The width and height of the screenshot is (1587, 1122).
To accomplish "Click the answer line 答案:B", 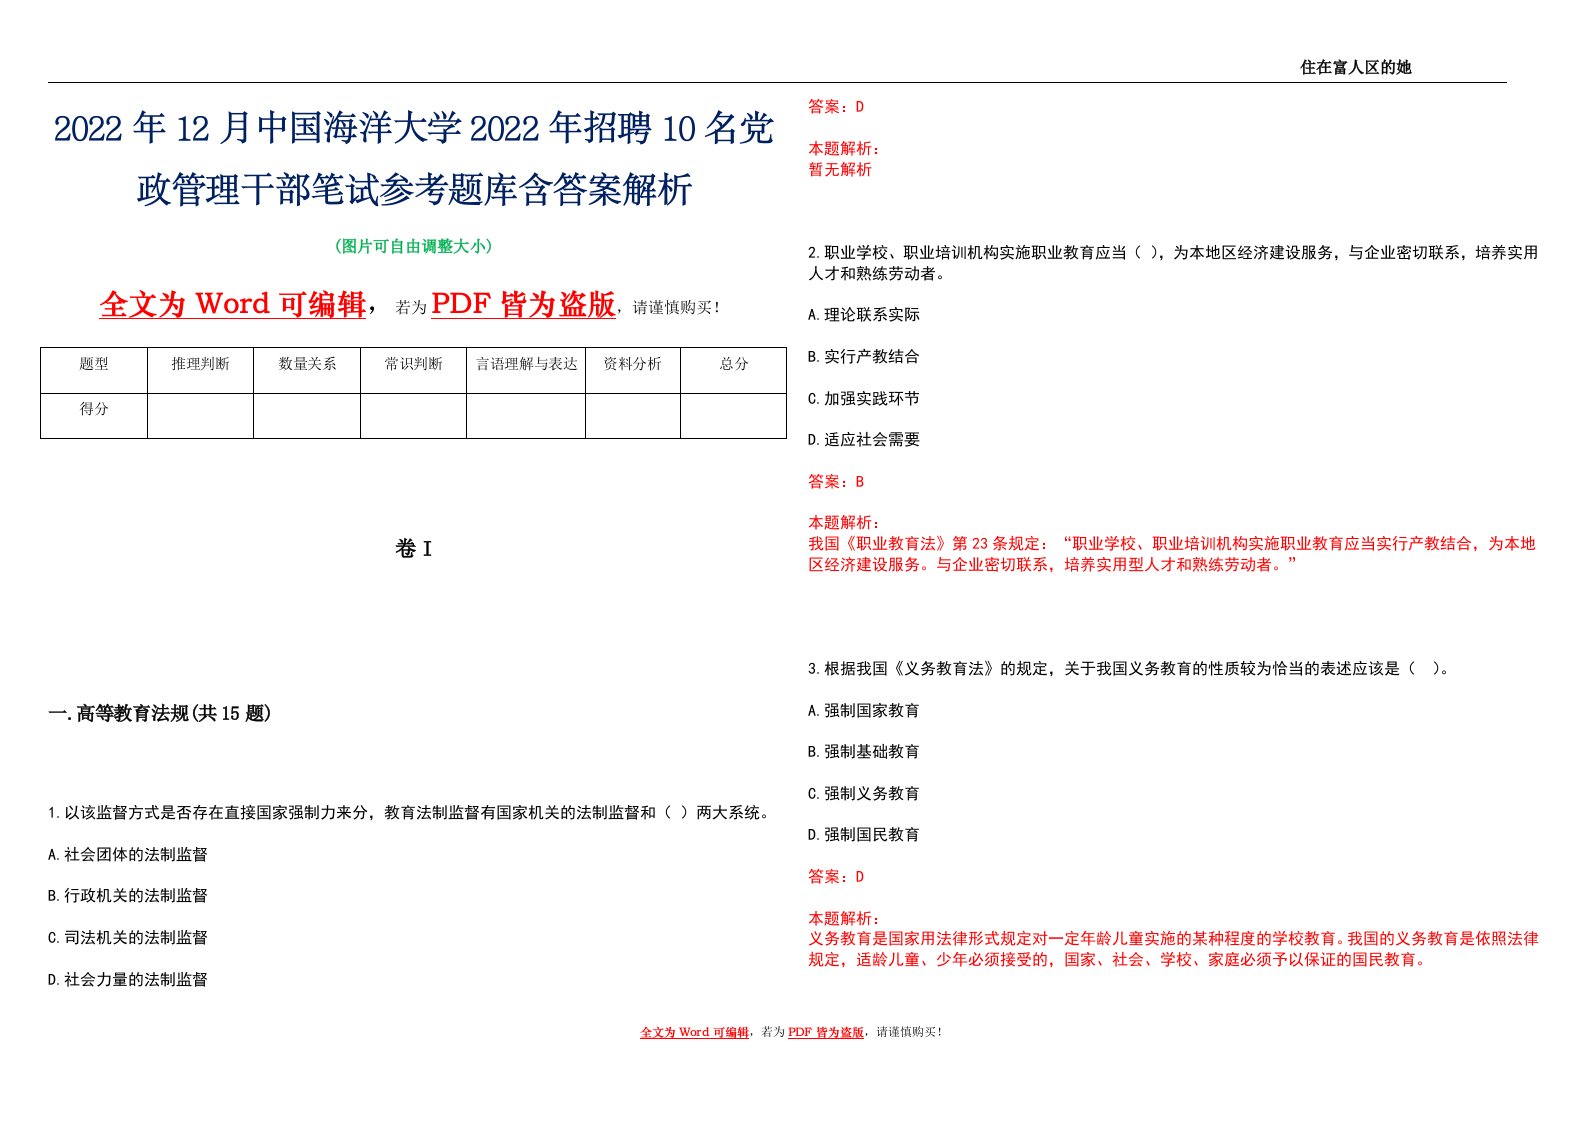I will pos(836,482).
